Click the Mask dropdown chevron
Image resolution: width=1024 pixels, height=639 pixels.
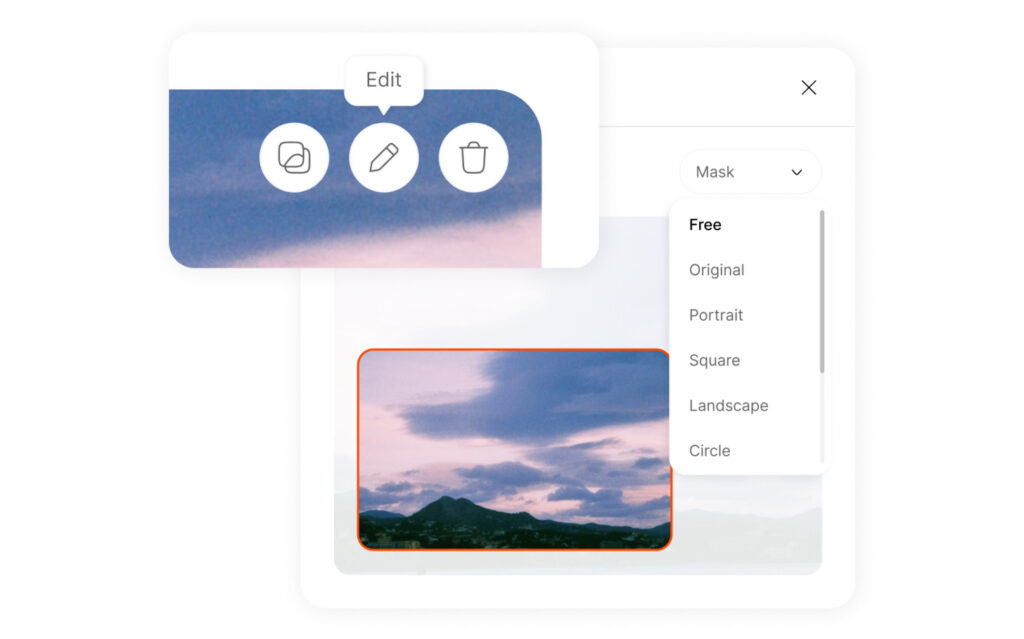(797, 172)
